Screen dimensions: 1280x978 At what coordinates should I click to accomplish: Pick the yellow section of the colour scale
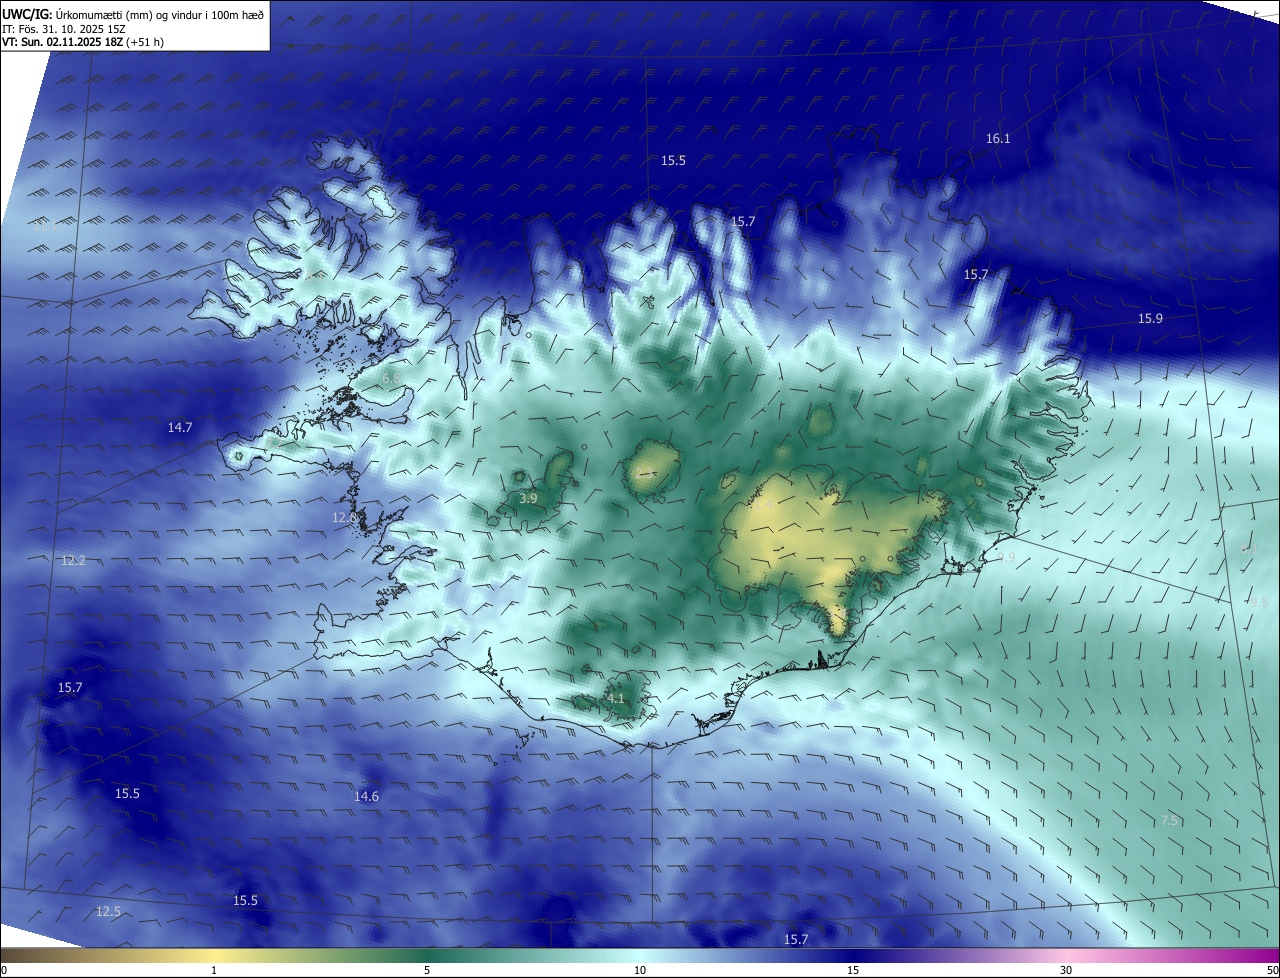coord(215,955)
